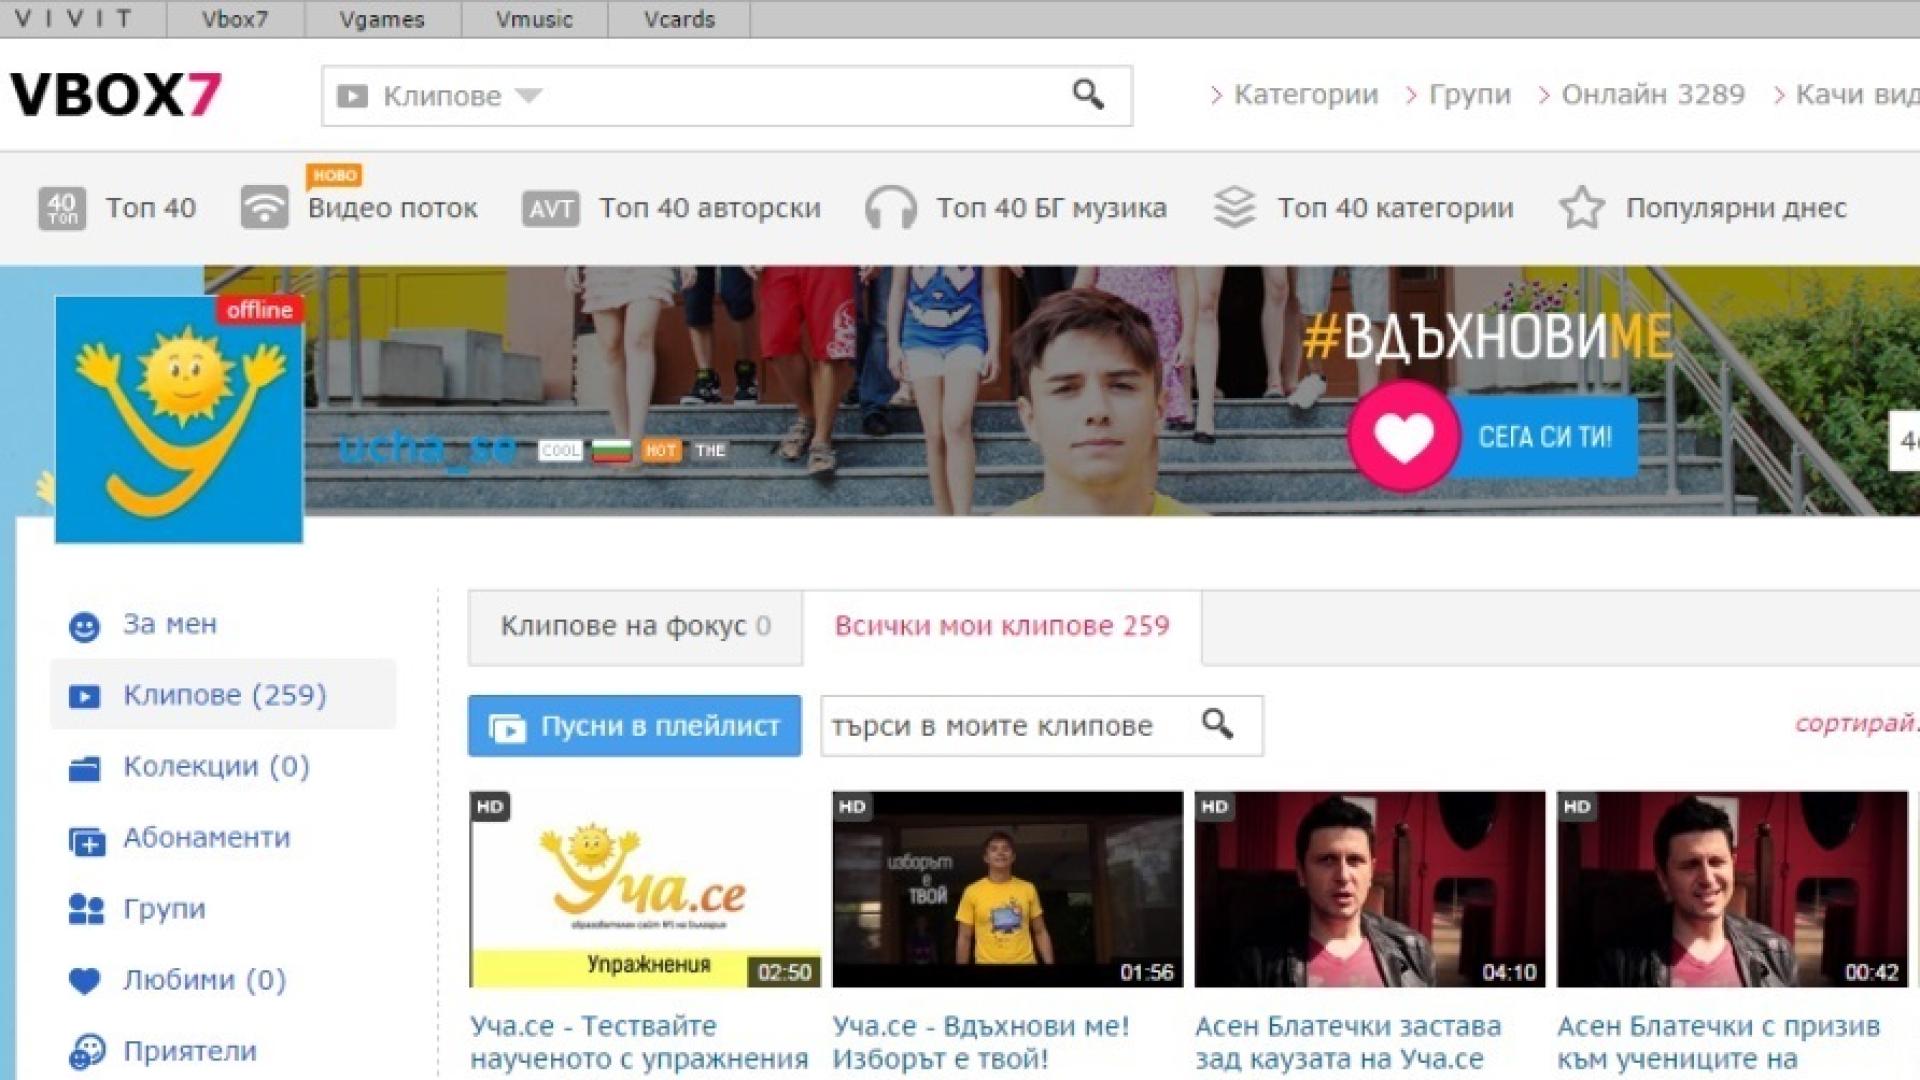
Task: Open Видео поток with the wifi icon
Action: click(263, 208)
